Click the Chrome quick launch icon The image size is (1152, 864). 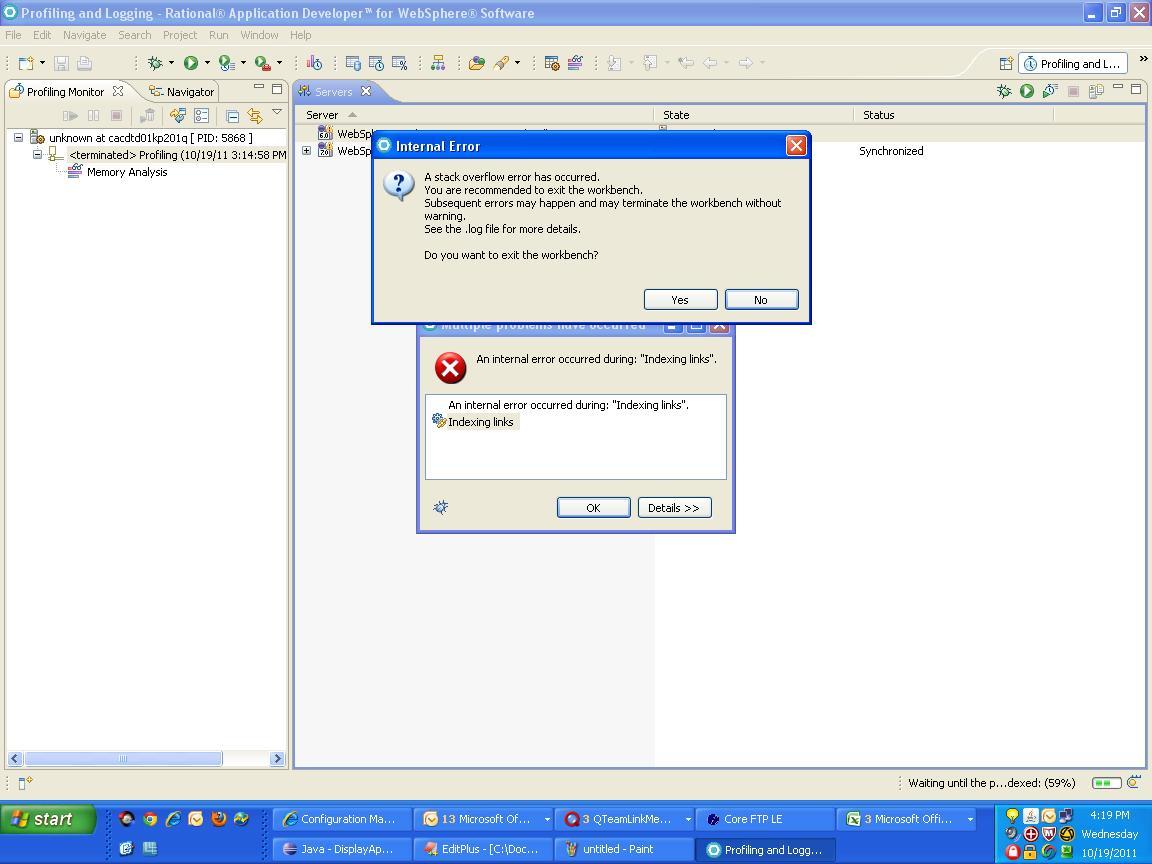click(150, 818)
